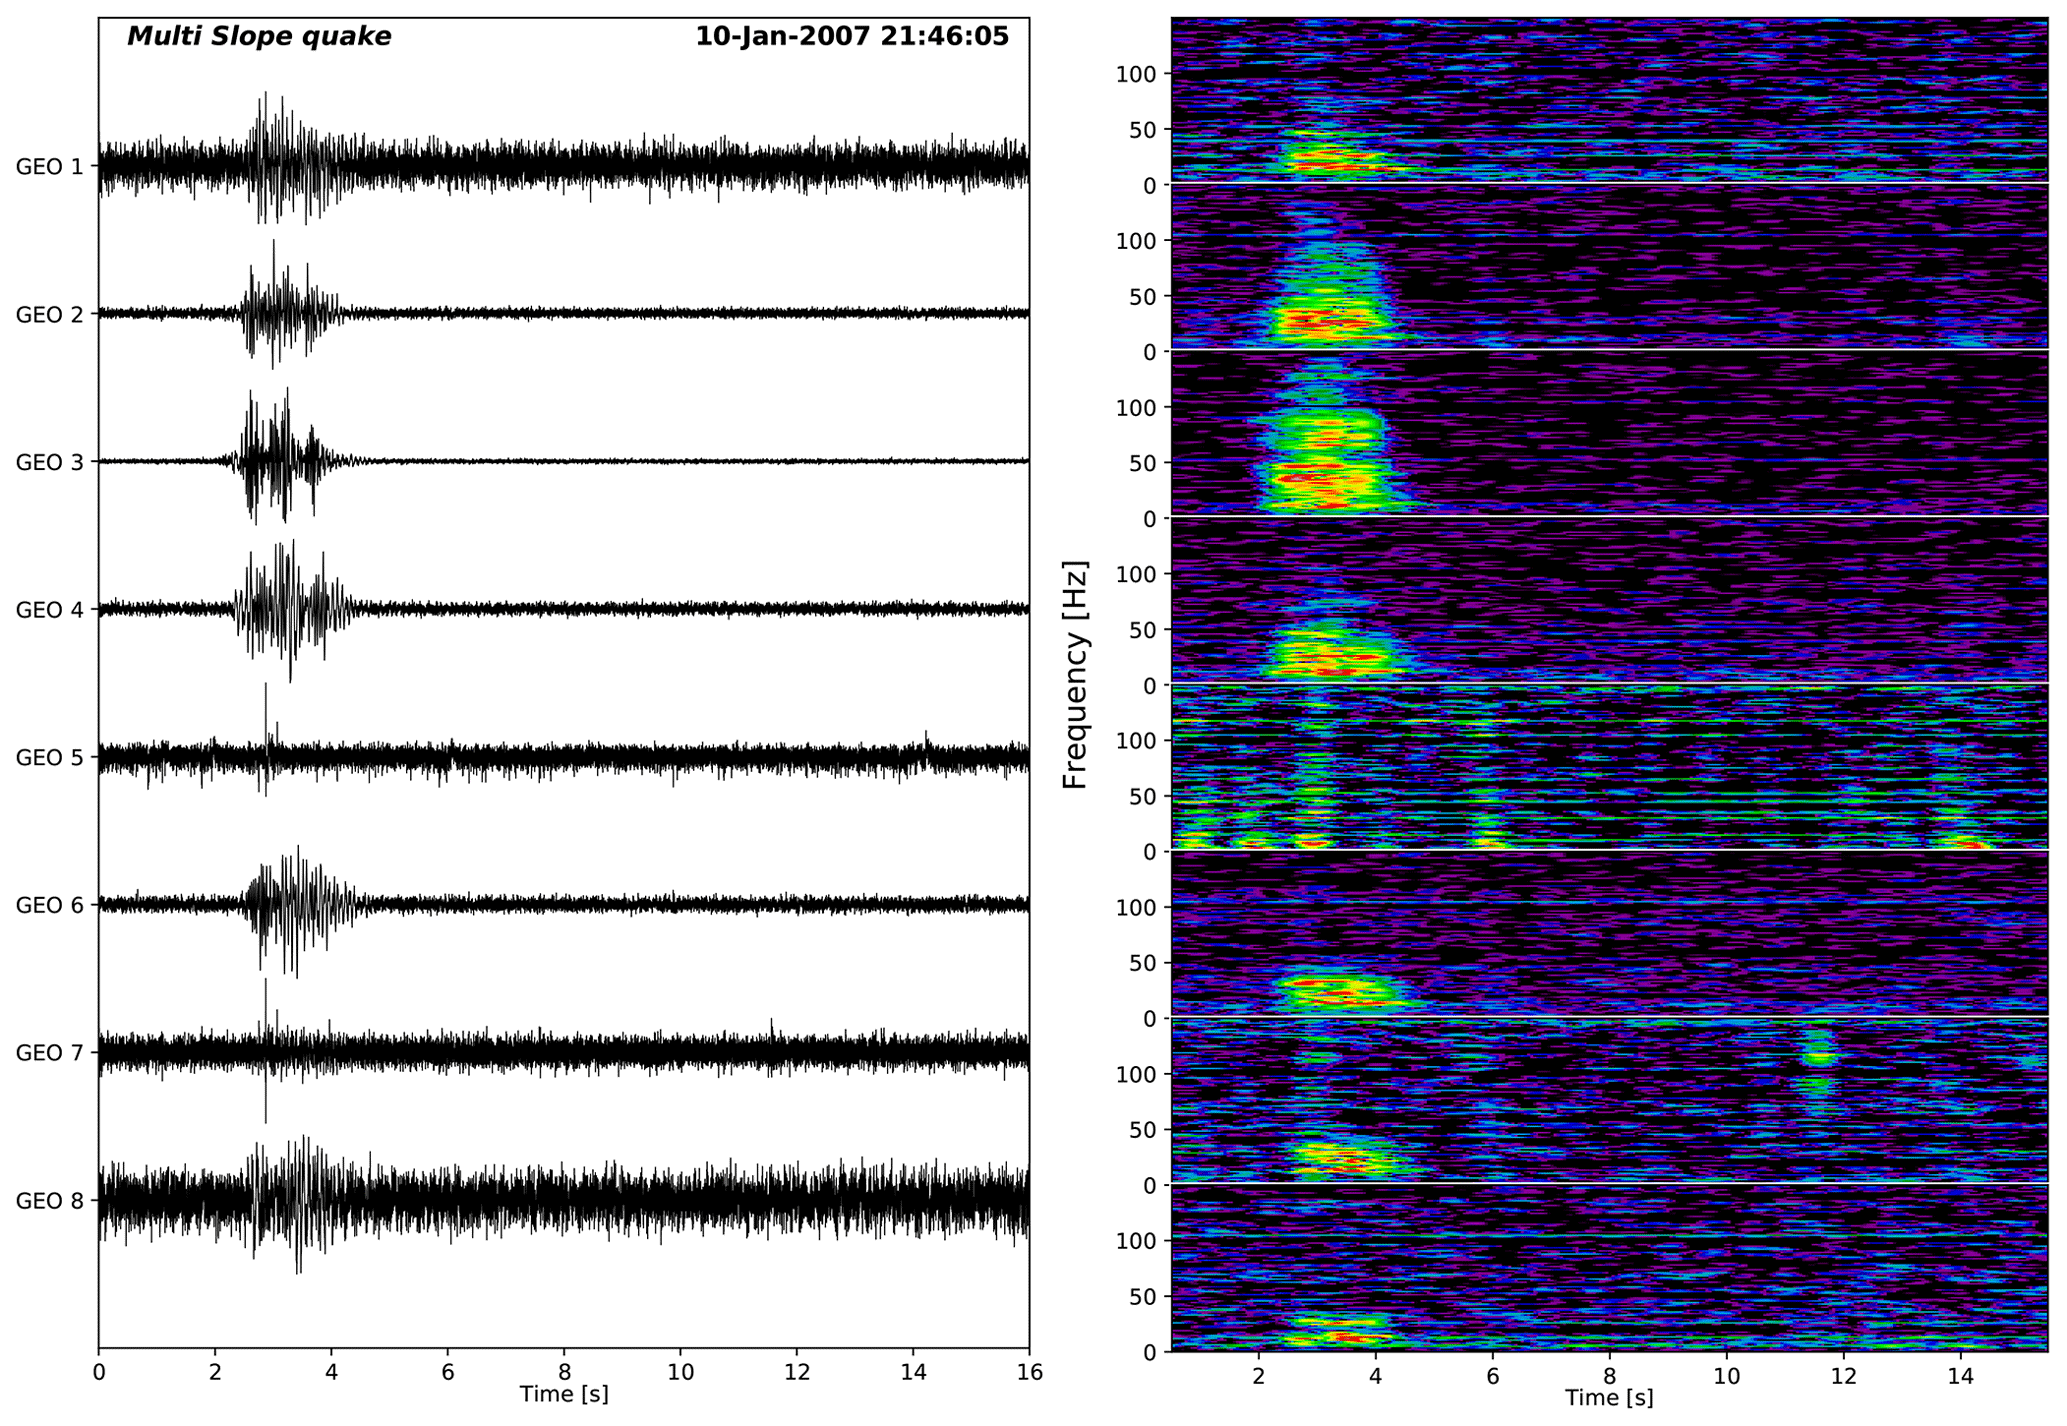Click the 10-Jan-2007 21:46:05 timestamp

click(x=852, y=37)
